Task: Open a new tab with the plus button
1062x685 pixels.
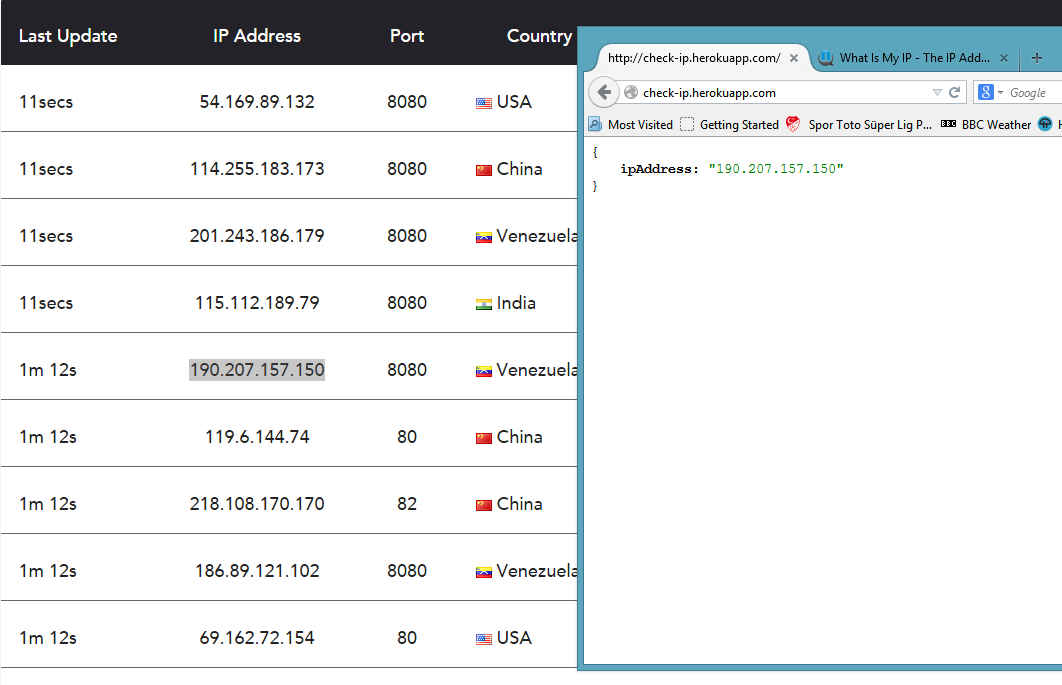Action: tap(1037, 58)
